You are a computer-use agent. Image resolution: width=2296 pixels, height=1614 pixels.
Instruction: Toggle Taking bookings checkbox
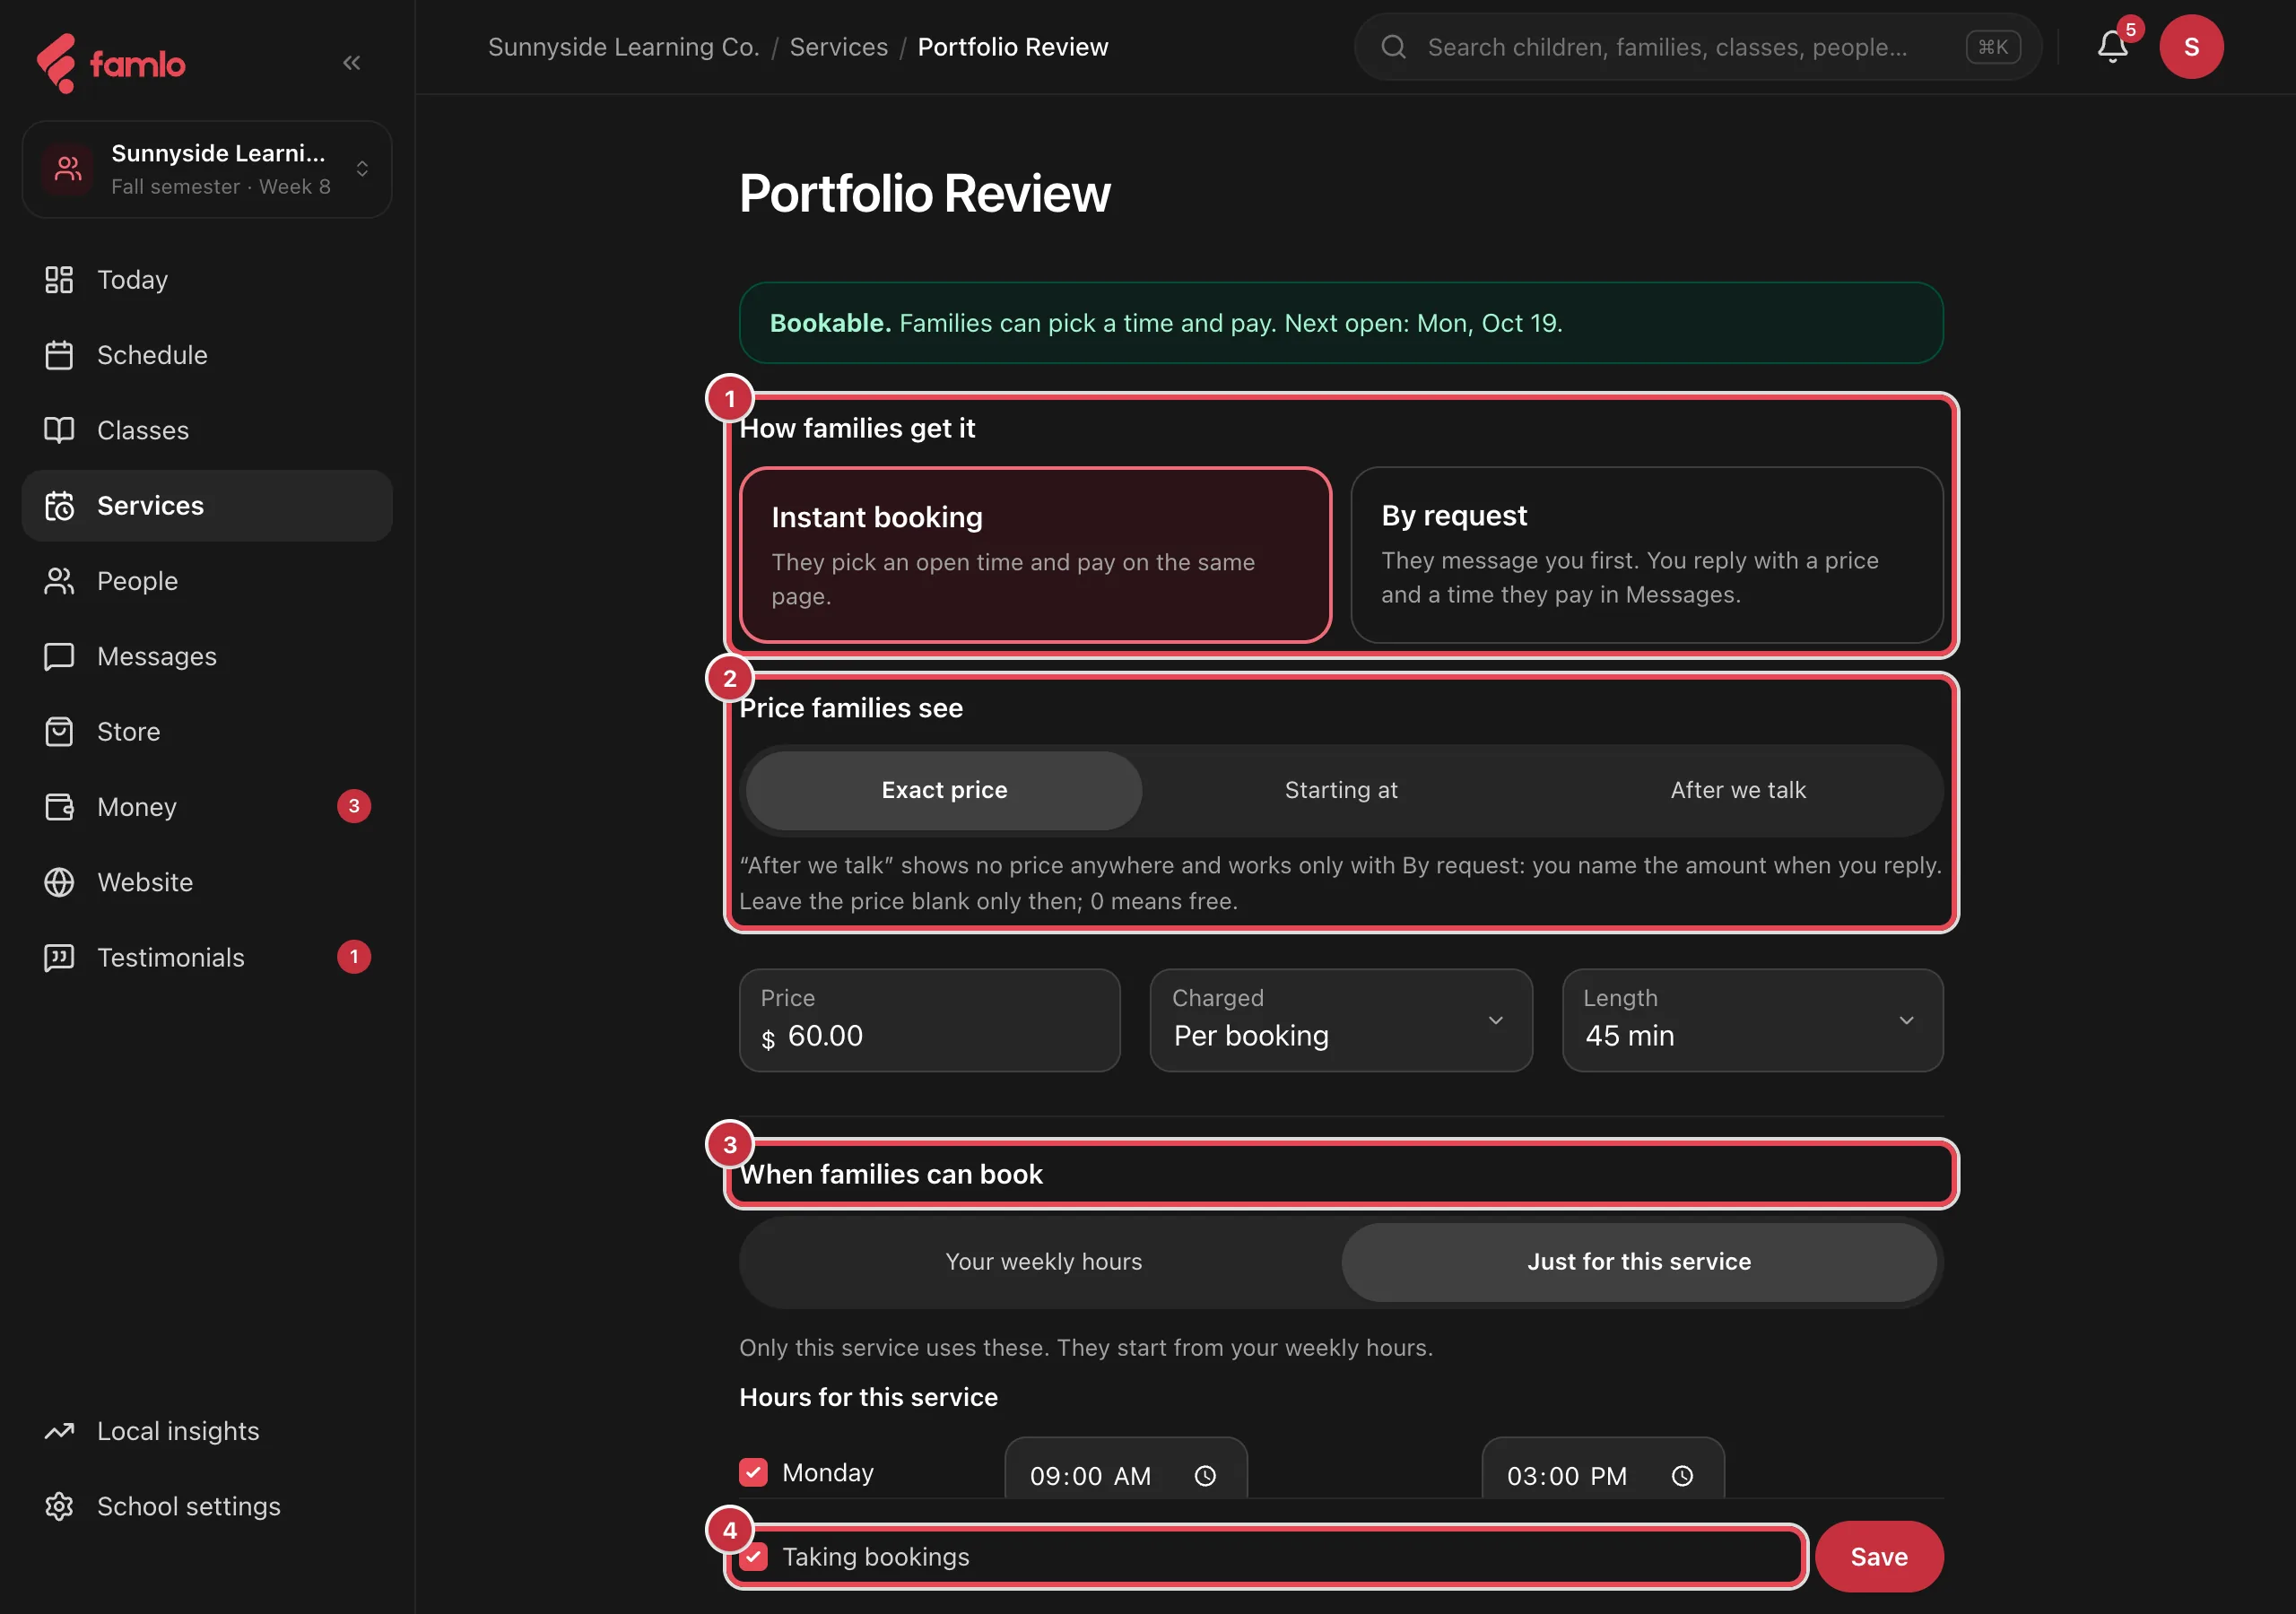pos(753,1556)
